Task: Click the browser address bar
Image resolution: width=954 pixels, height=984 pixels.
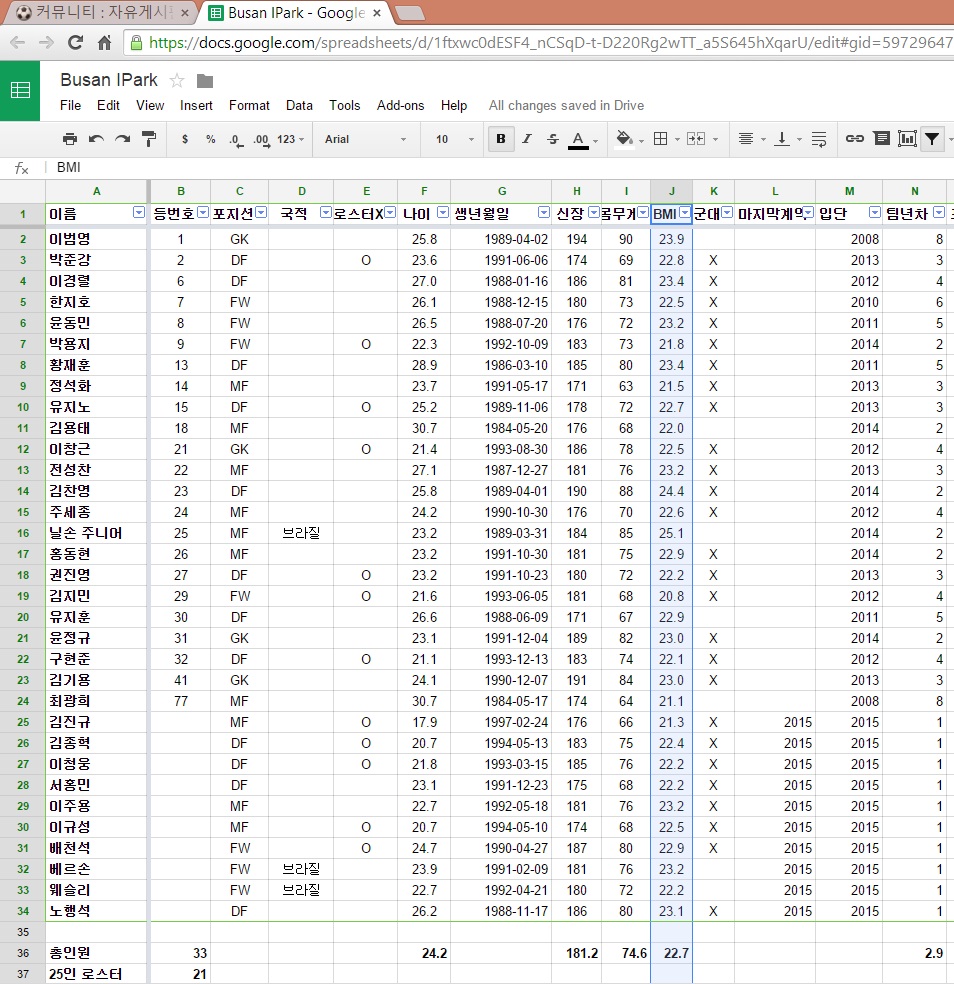Action: click(x=540, y=43)
